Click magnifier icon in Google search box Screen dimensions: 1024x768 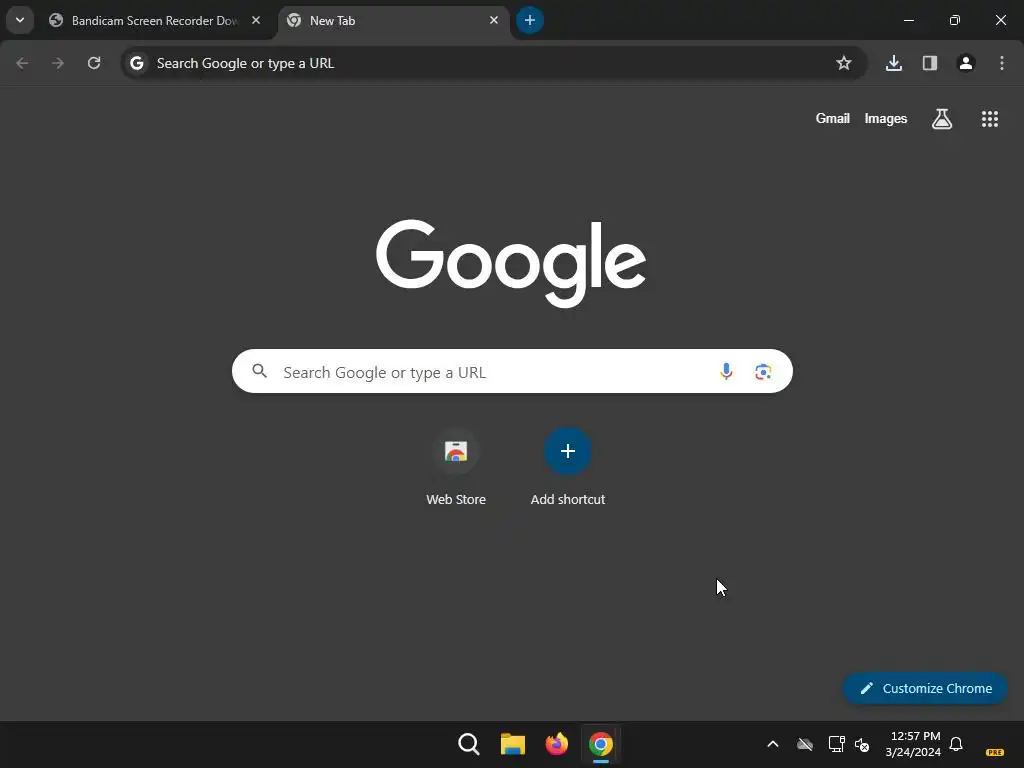click(x=259, y=371)
